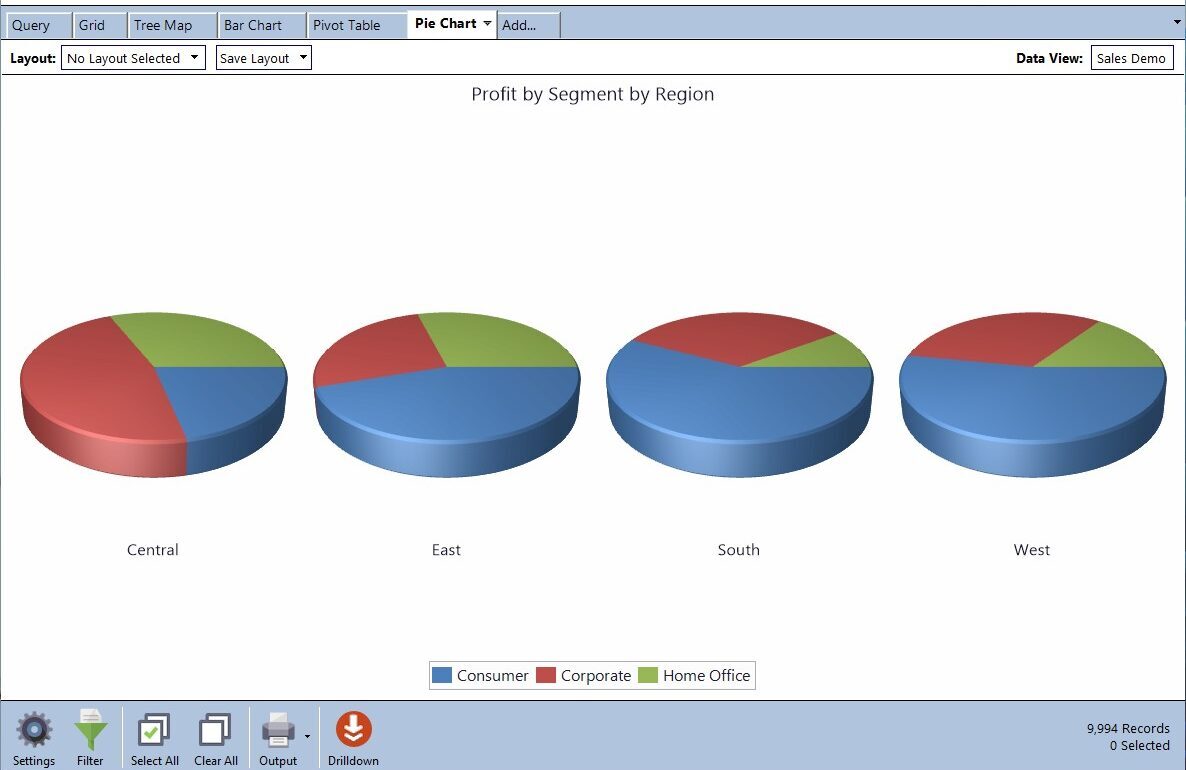Open the Save Layout dropdown

tap(264, 58)
